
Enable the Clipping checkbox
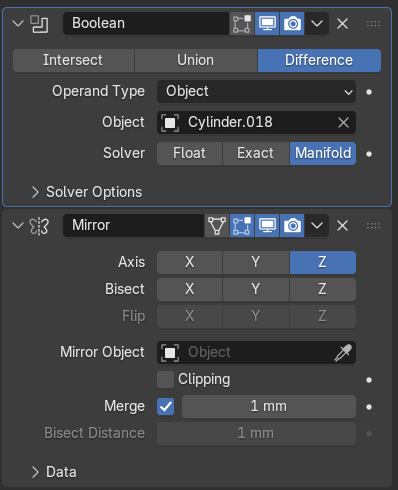pos(165,380)
